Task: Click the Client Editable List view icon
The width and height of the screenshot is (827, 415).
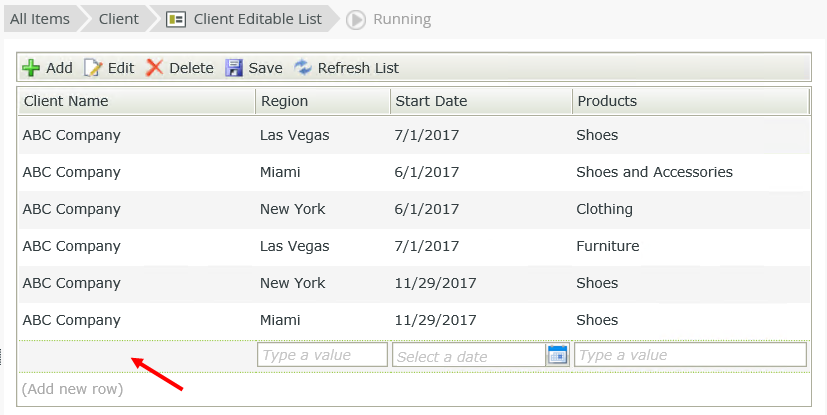Action: coord(176,19)
